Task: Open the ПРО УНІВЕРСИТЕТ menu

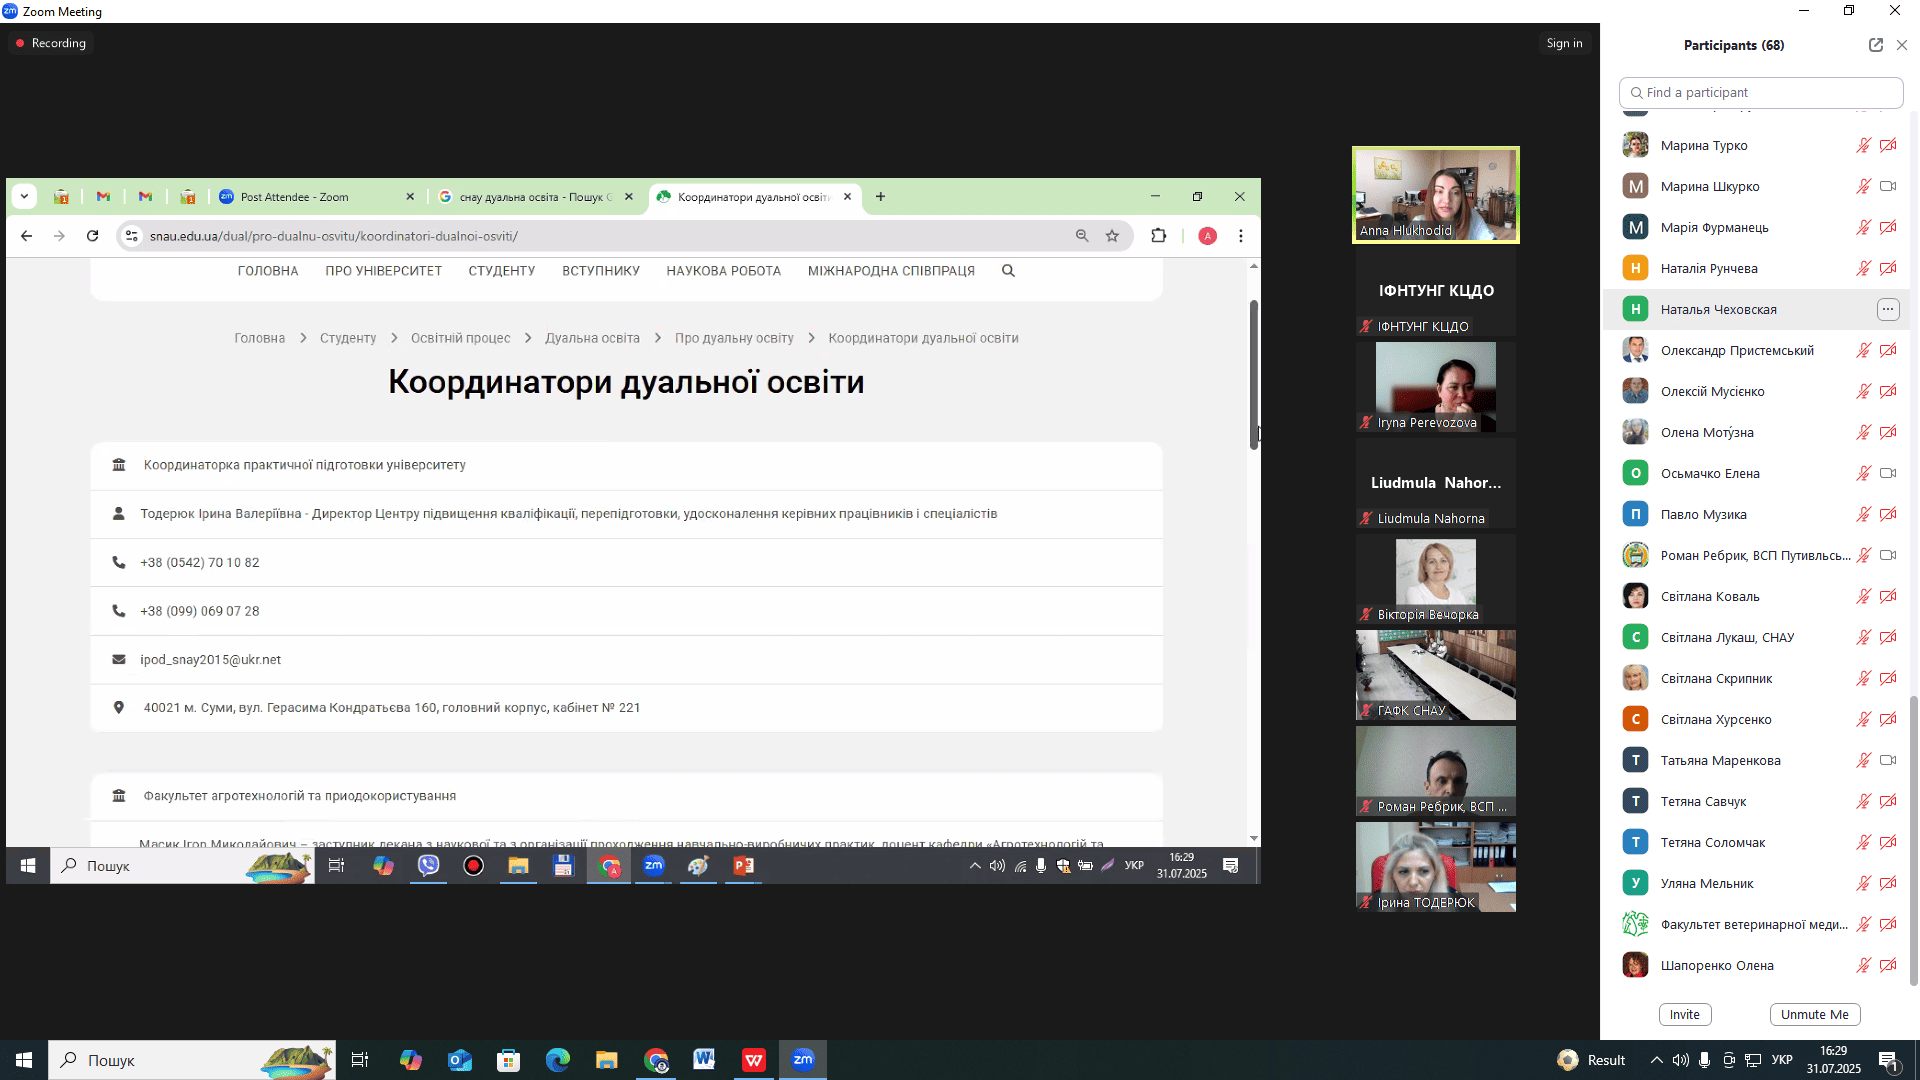Action: [x=383, y=271]
